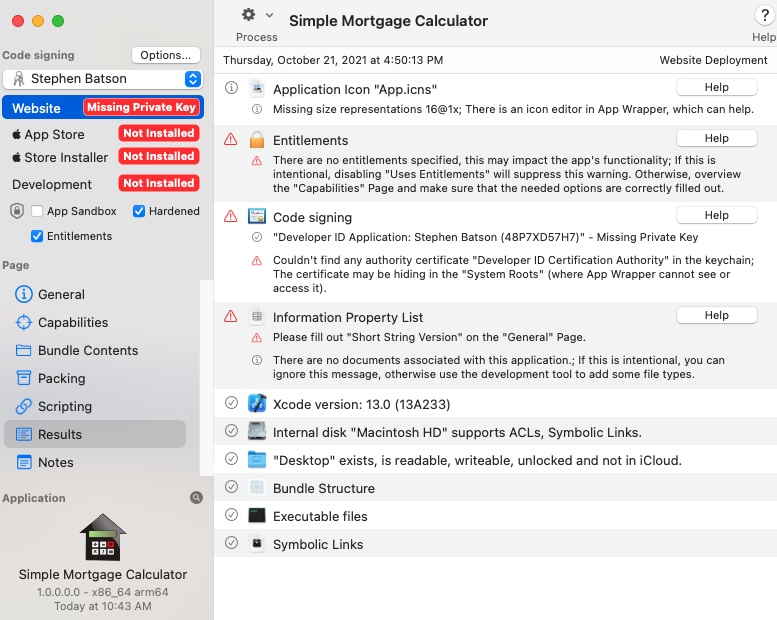Open the Notes page
This screenshot has height=620, width=777.
(x=95, y=462)
